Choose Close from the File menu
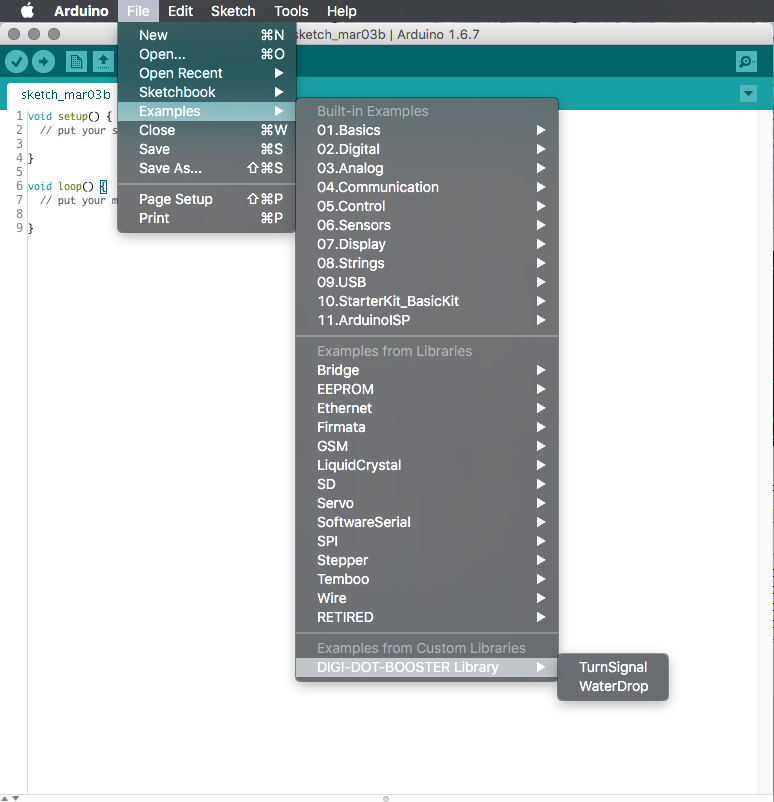Viewport: 774px width, 802px height. click(207, 130)
